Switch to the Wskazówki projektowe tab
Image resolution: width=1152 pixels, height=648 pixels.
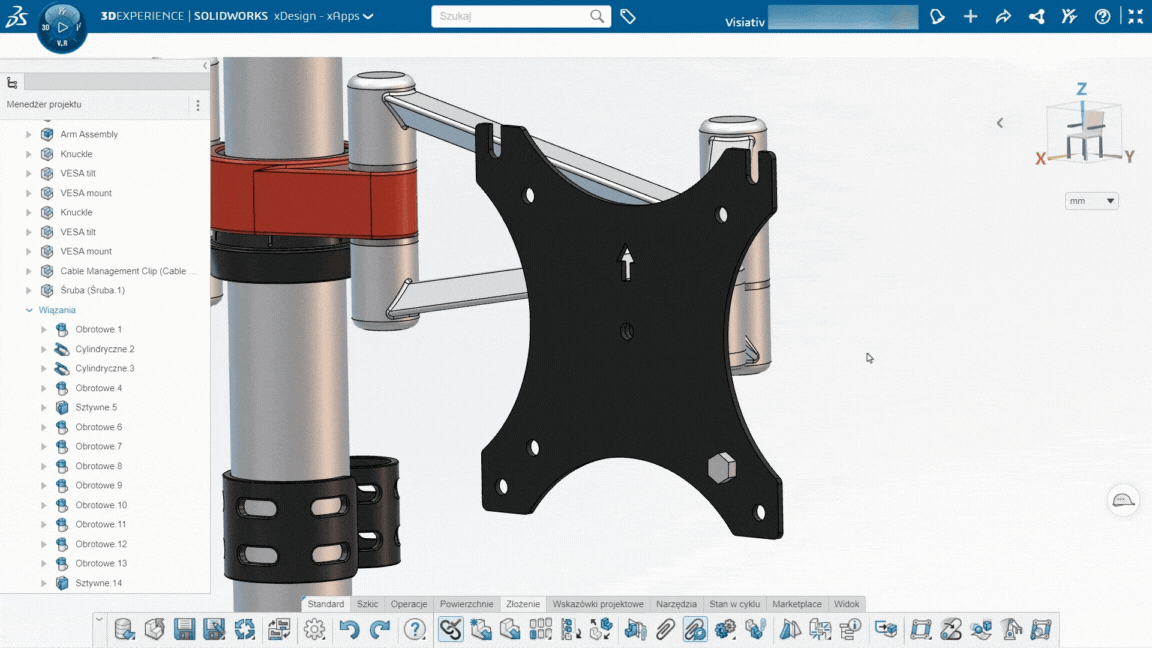(x=598, y=604)
